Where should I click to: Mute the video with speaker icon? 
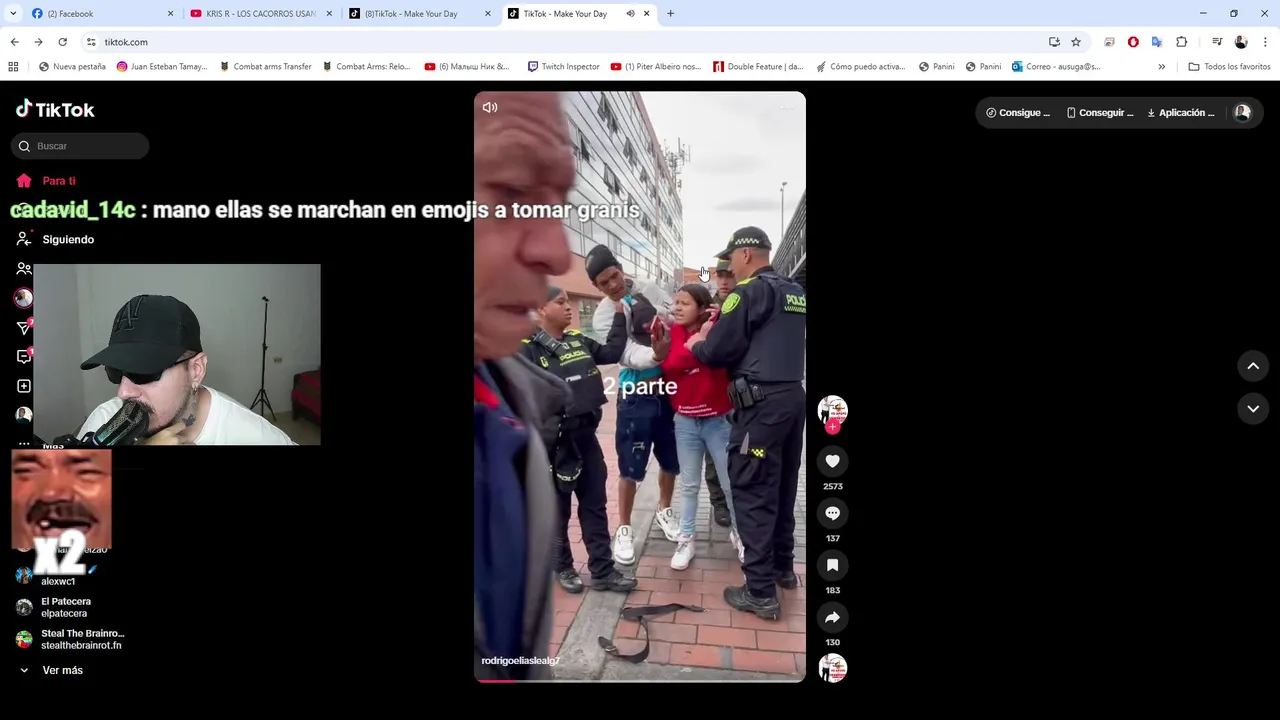point(490,107)
